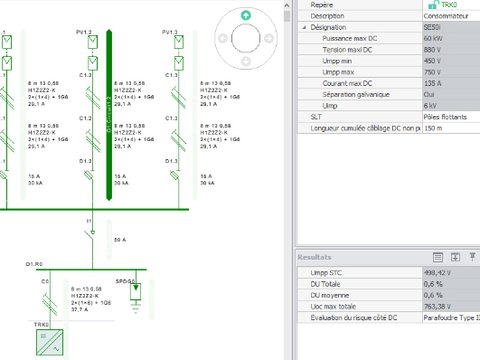
Task: Click the list view icon in Resultats header
Action: (438, 257)
